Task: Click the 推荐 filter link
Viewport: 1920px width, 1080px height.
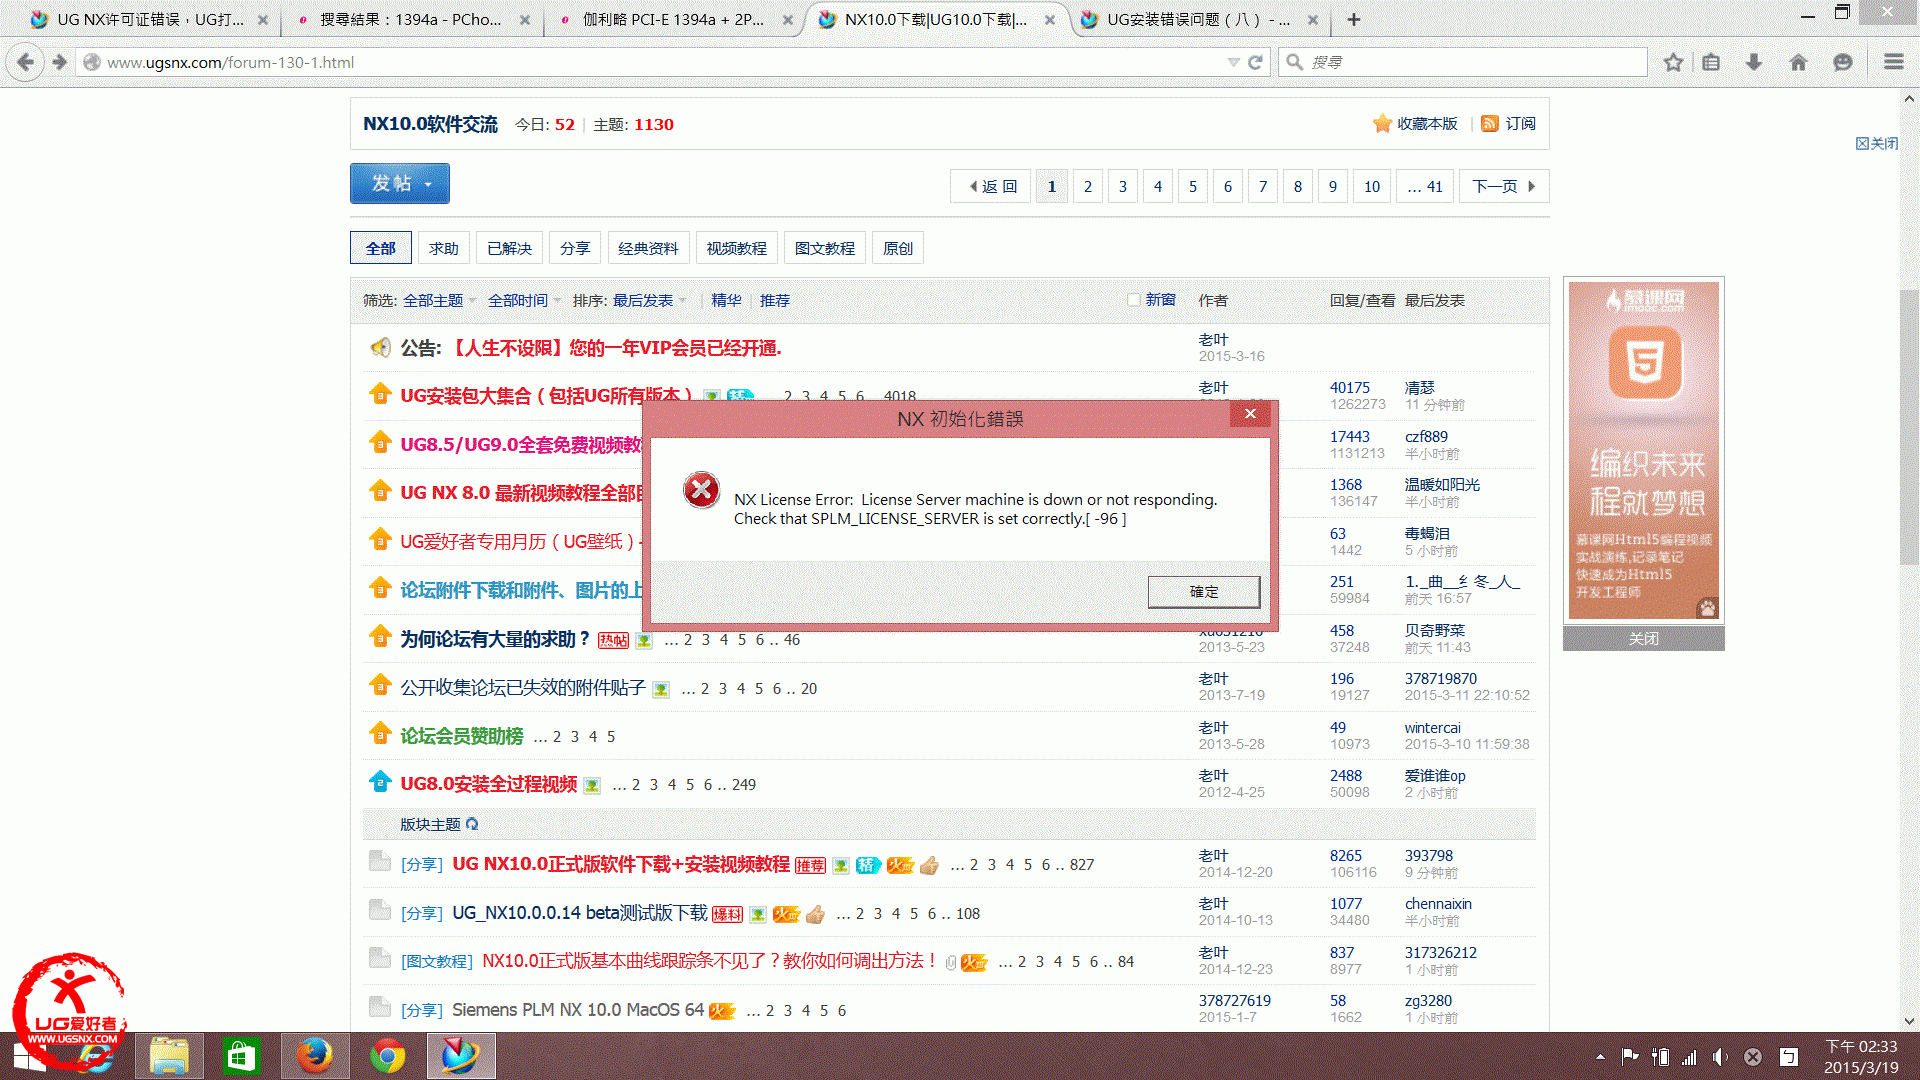Action: (774, 301)
